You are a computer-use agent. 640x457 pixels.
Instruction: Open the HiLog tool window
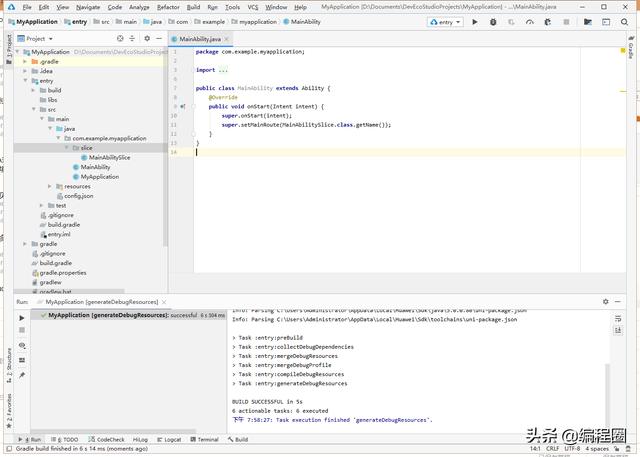click(140, 439)
